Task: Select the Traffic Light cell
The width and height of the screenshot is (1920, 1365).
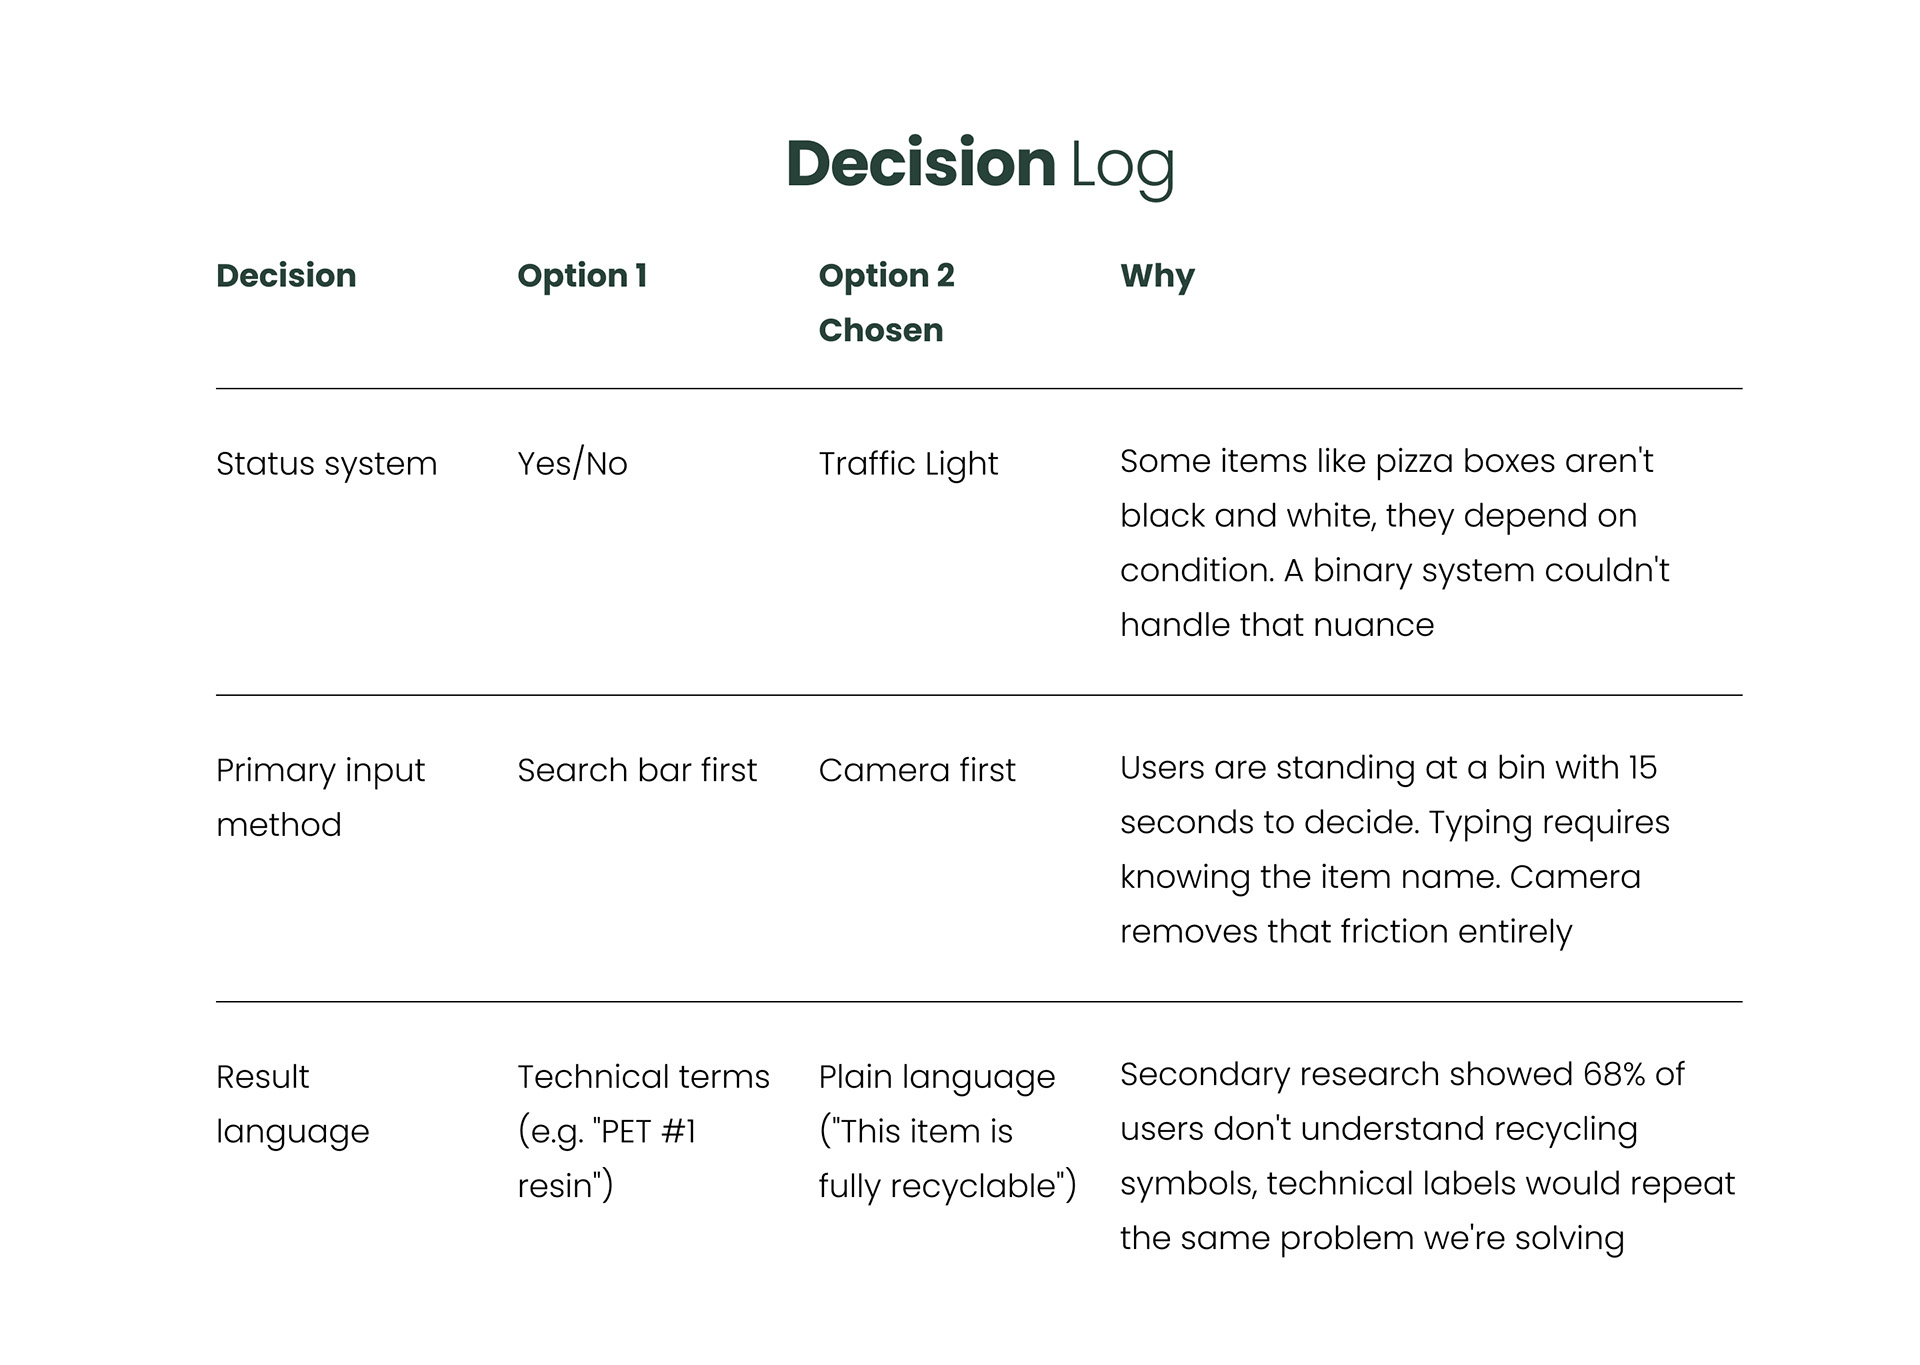Action: [908, 464]
